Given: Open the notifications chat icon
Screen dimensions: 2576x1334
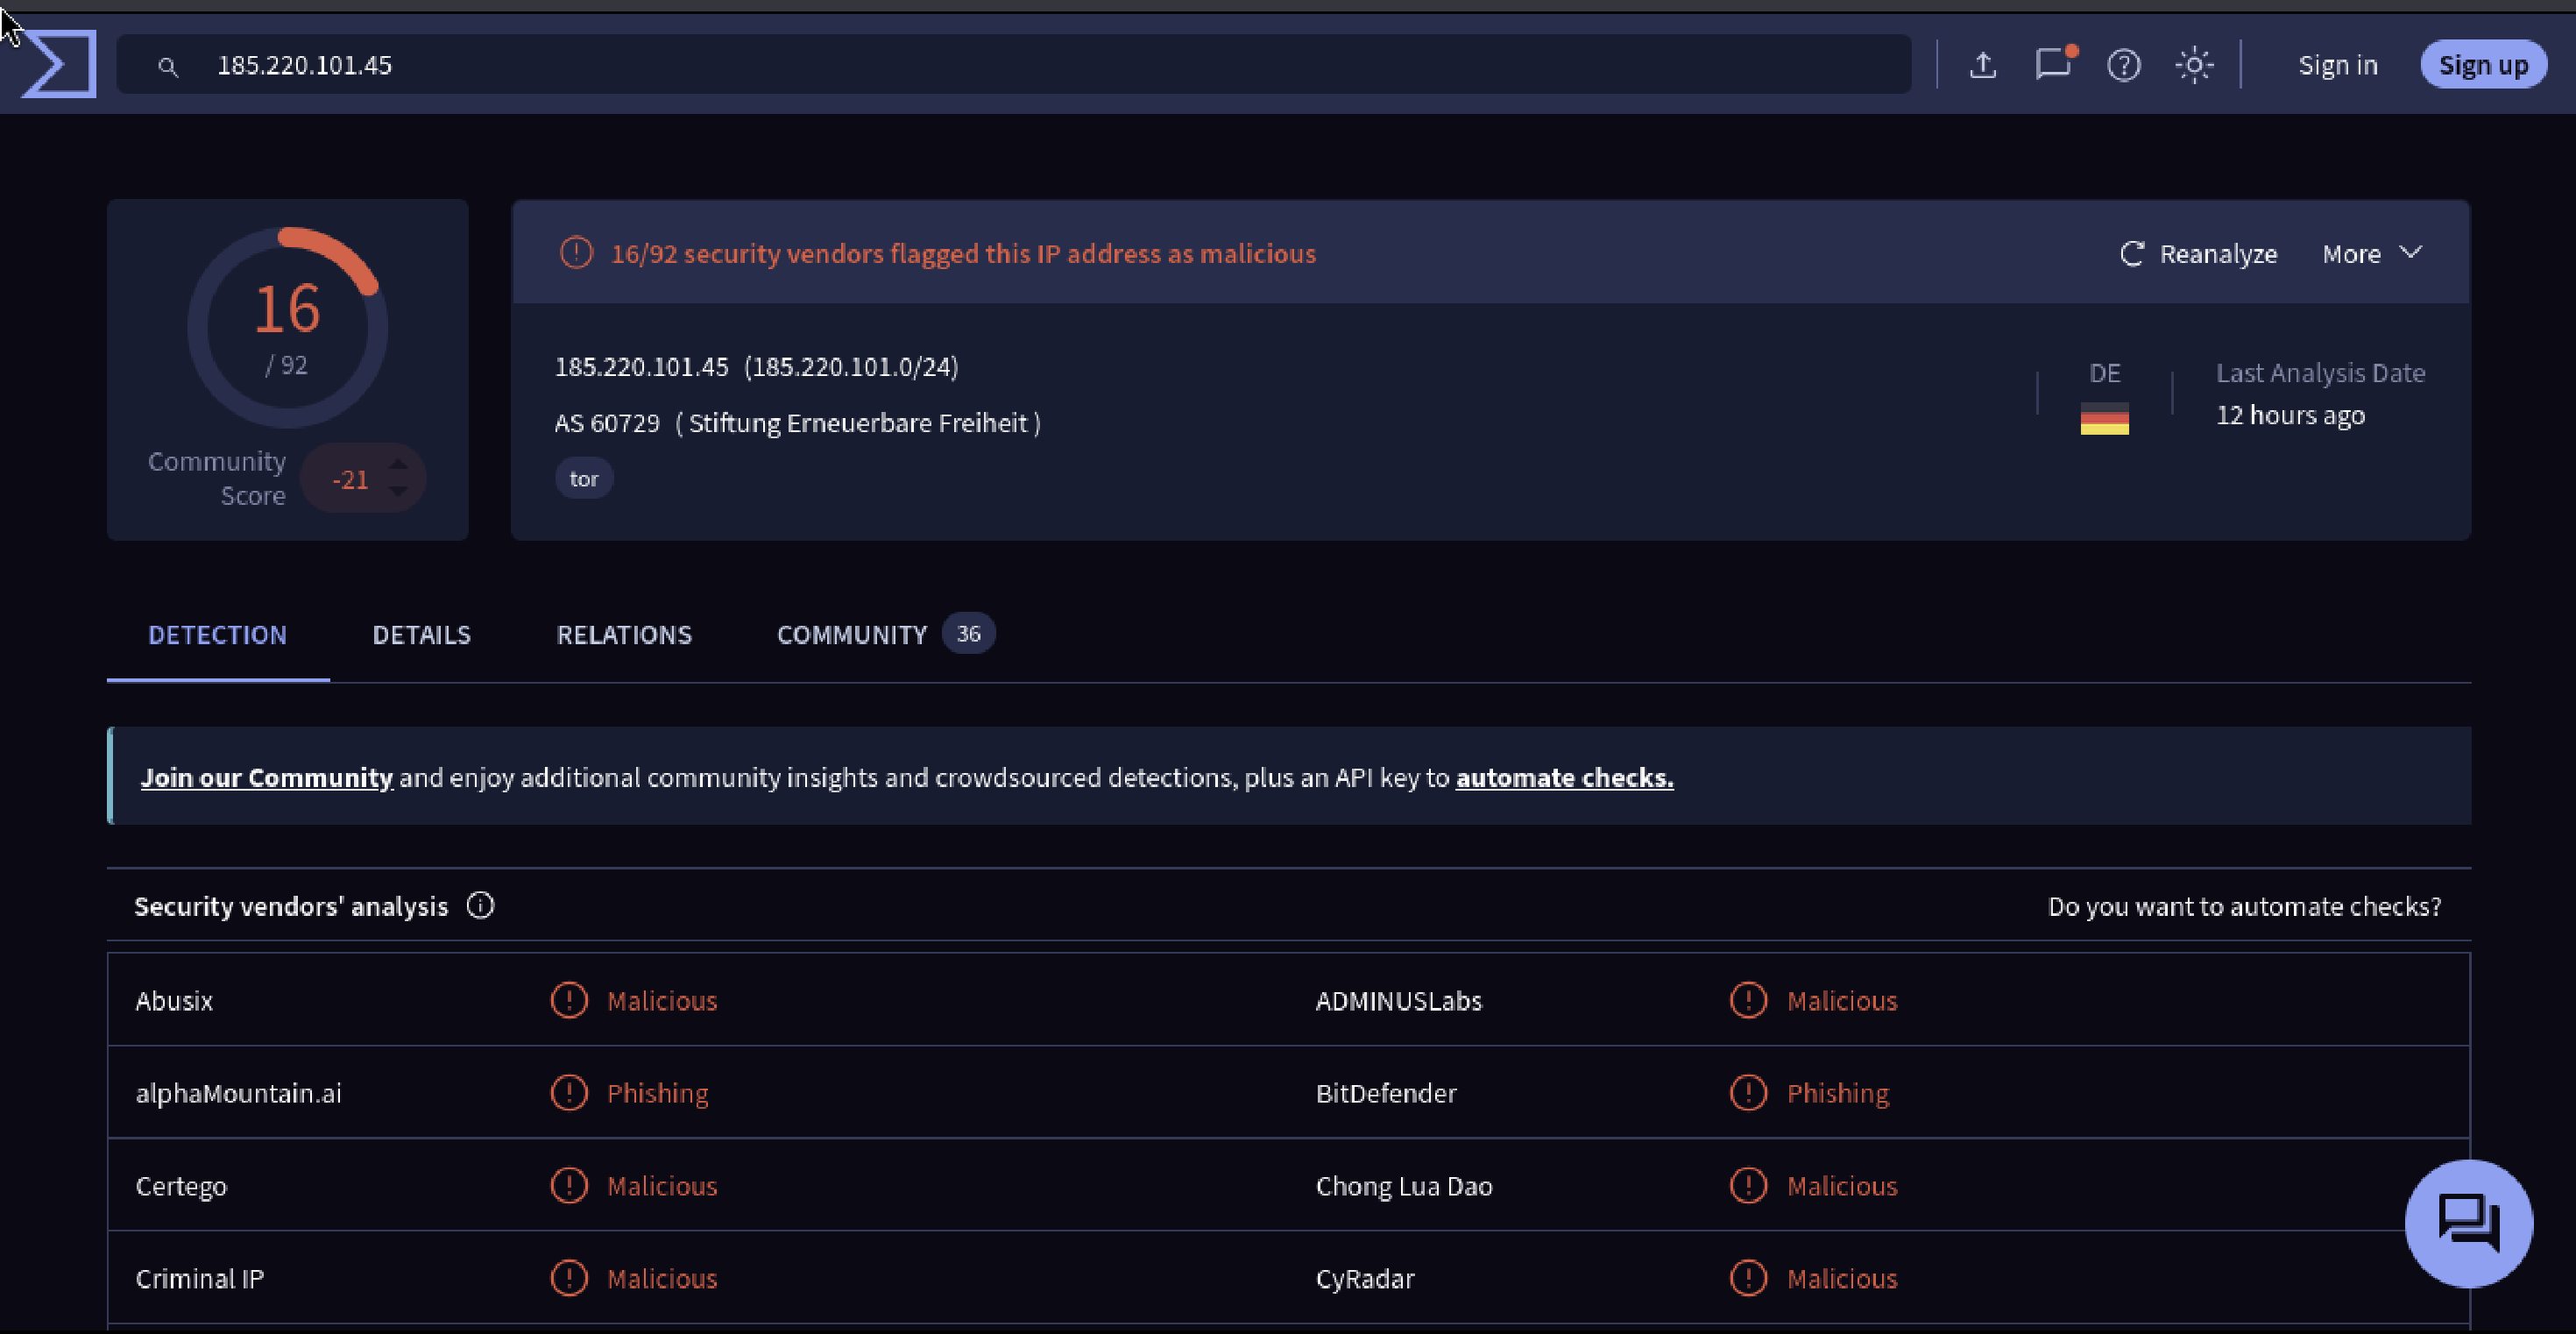Looking at the screenshot, I should coord(2055,64).
